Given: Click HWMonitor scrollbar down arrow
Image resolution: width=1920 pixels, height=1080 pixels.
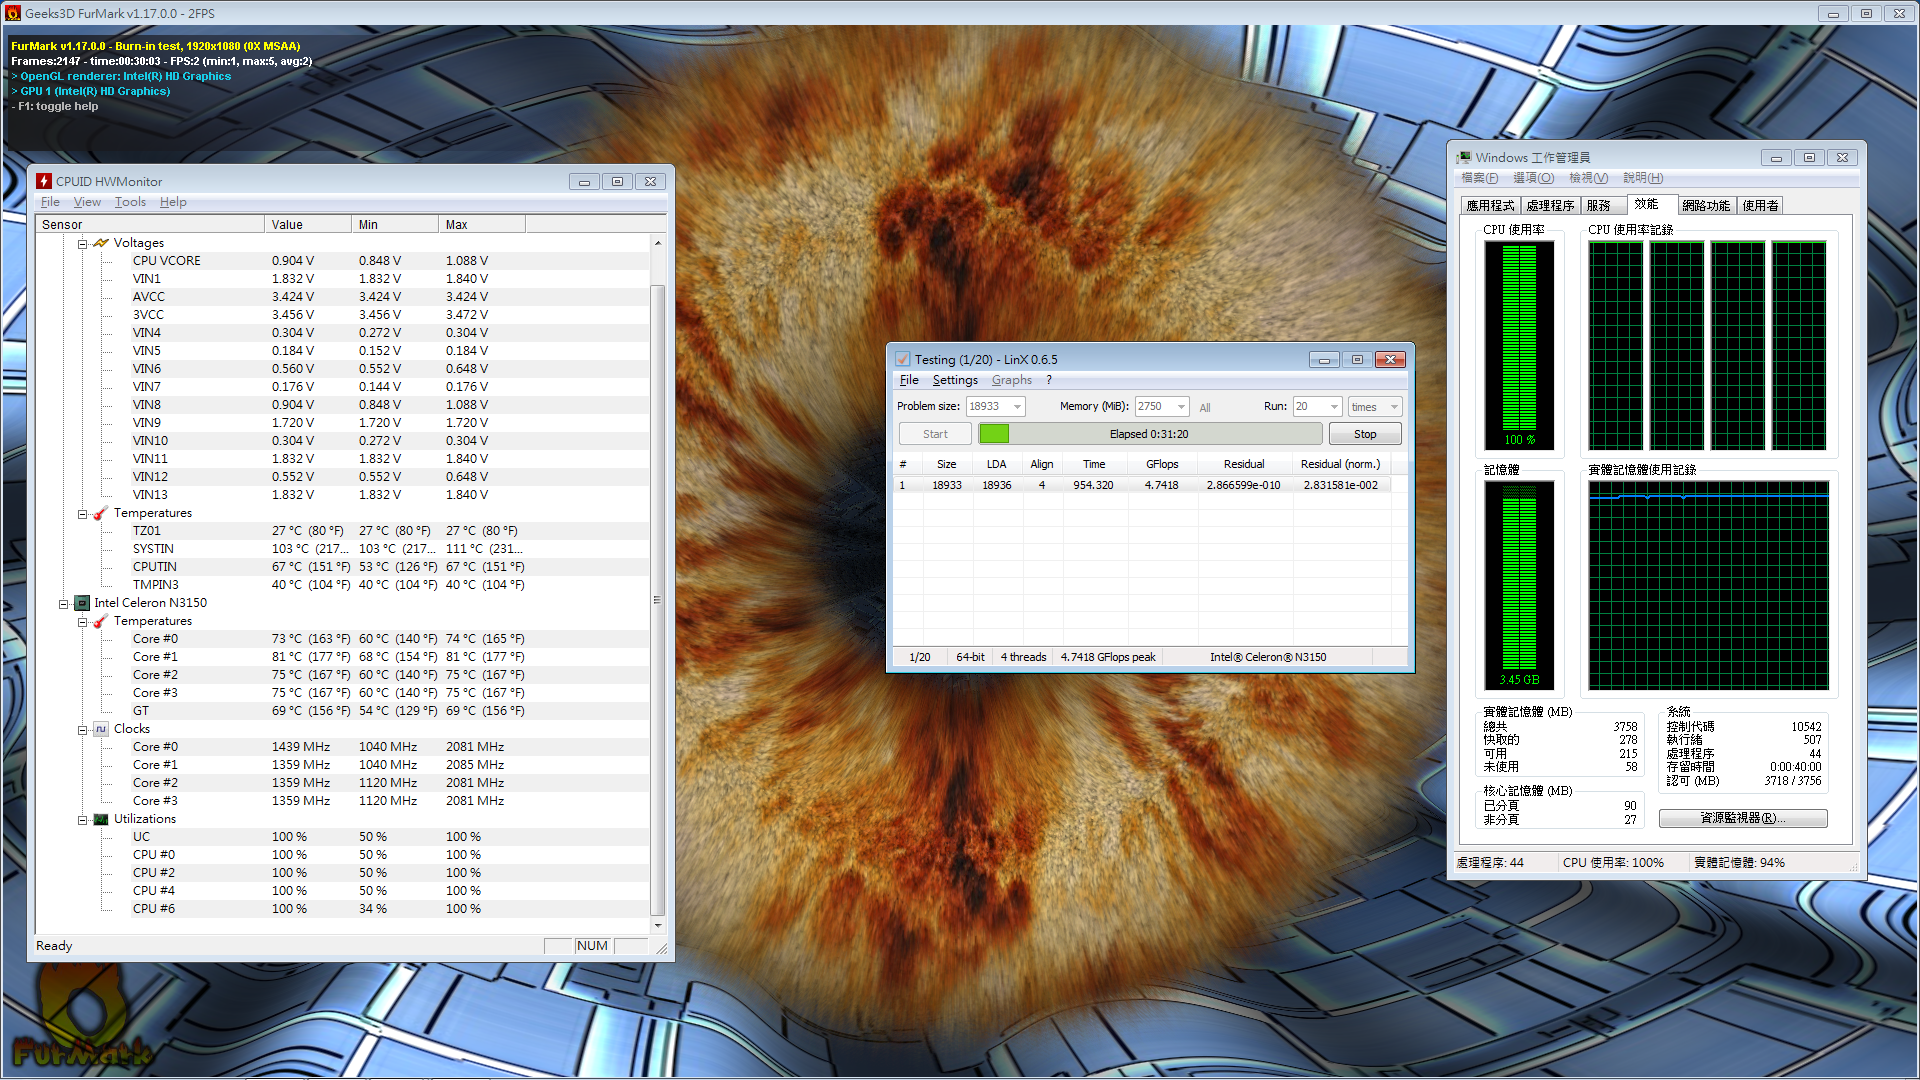Looking at the screenshot, I should coord(658,926).
